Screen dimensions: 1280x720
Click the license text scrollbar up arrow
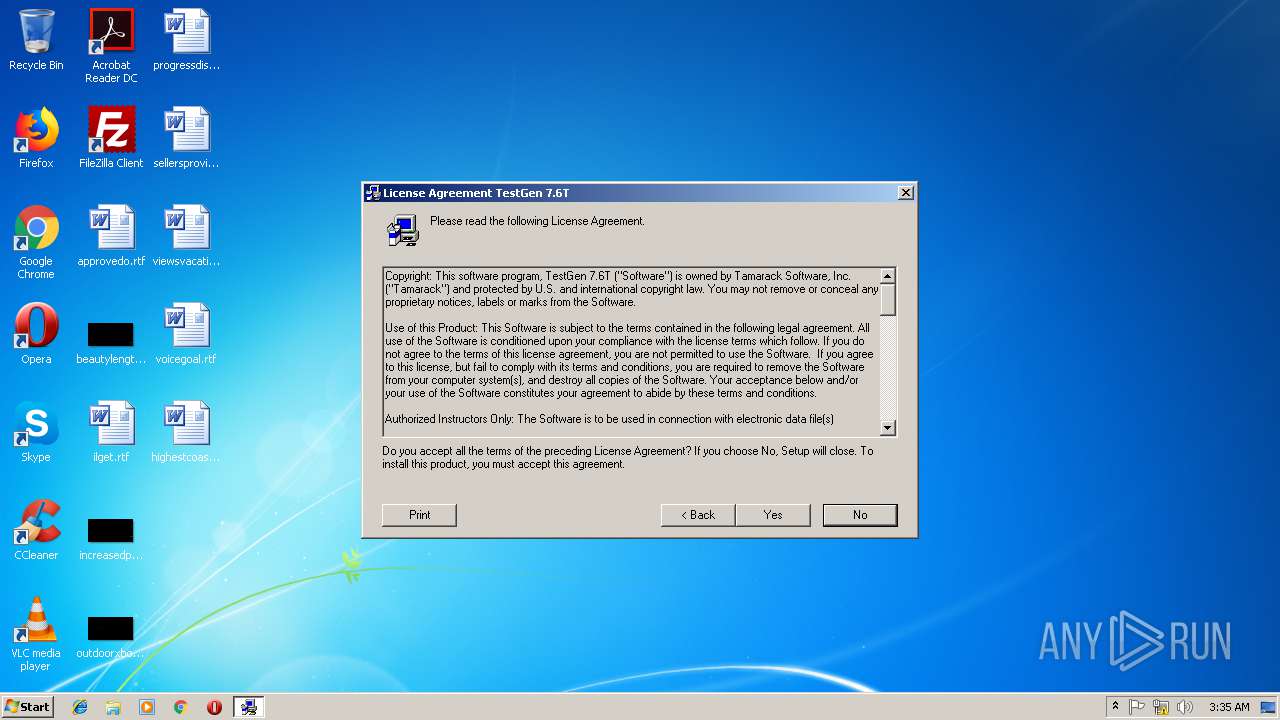tap(887, 276)
